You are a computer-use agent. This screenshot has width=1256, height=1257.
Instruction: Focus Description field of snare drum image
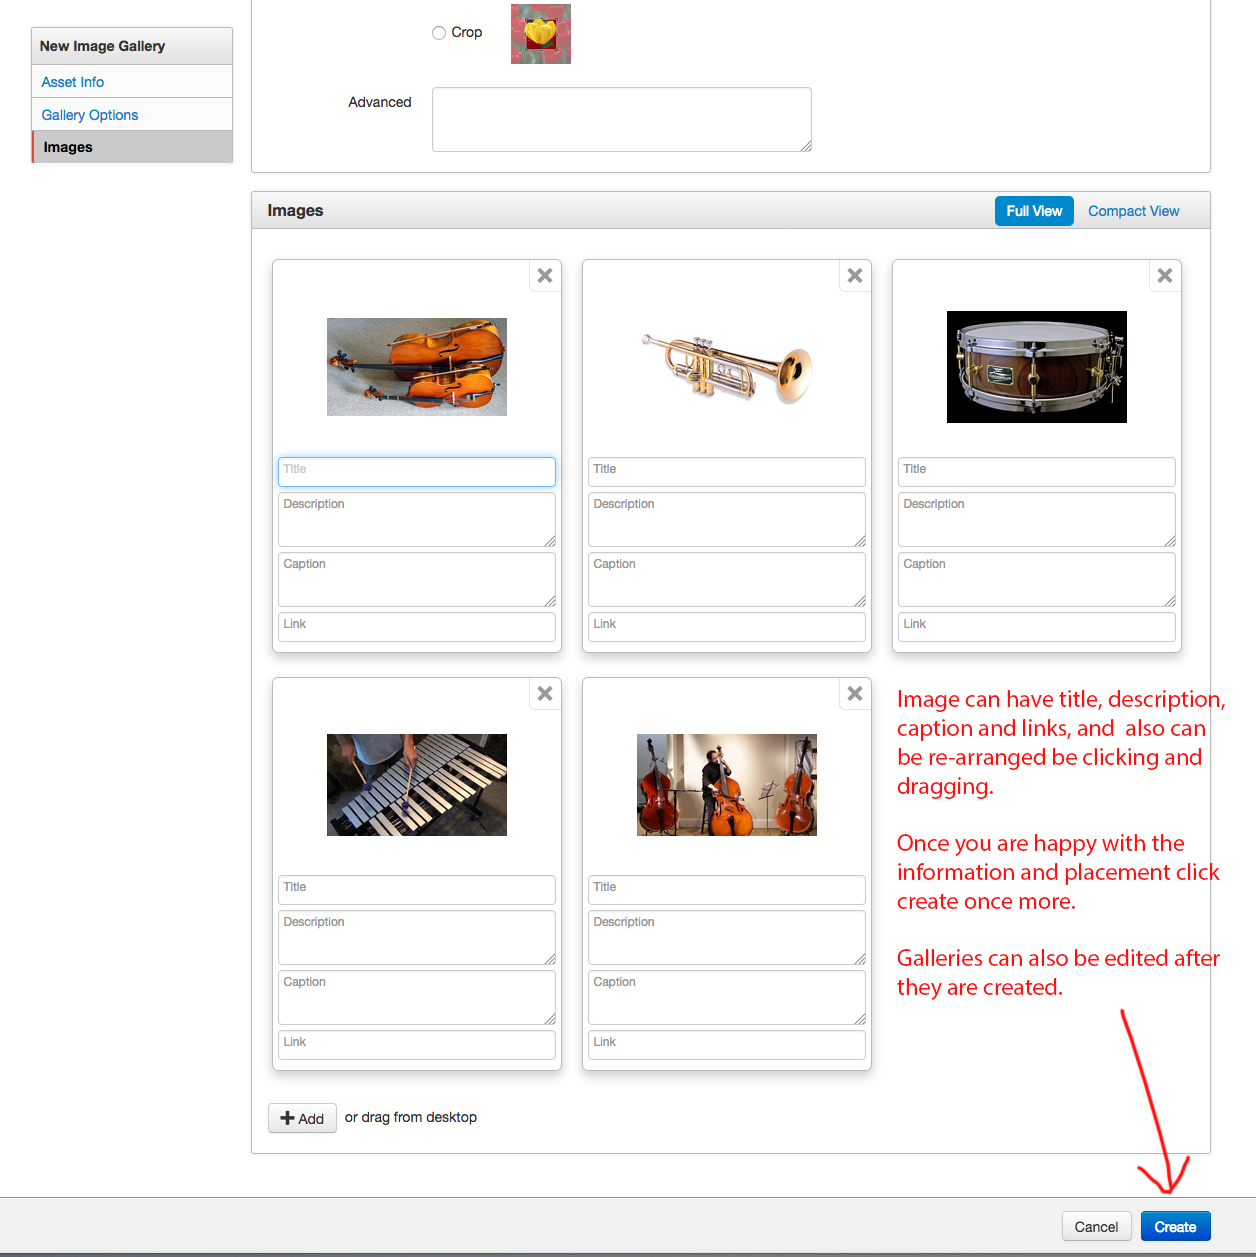(x=1037, y=519)
